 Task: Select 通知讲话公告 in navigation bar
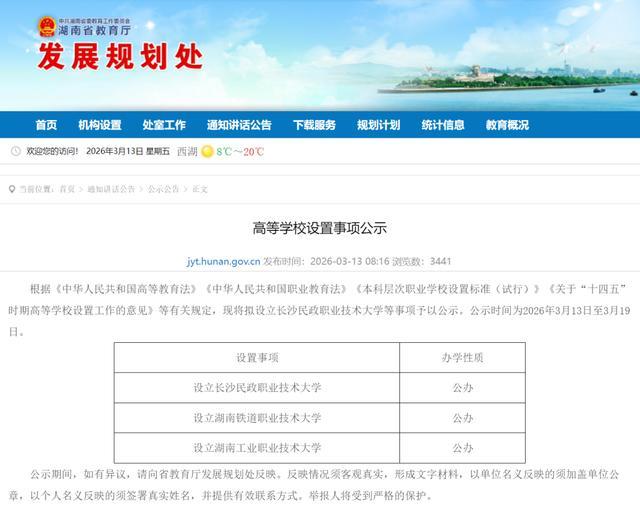tap(239, 125)
